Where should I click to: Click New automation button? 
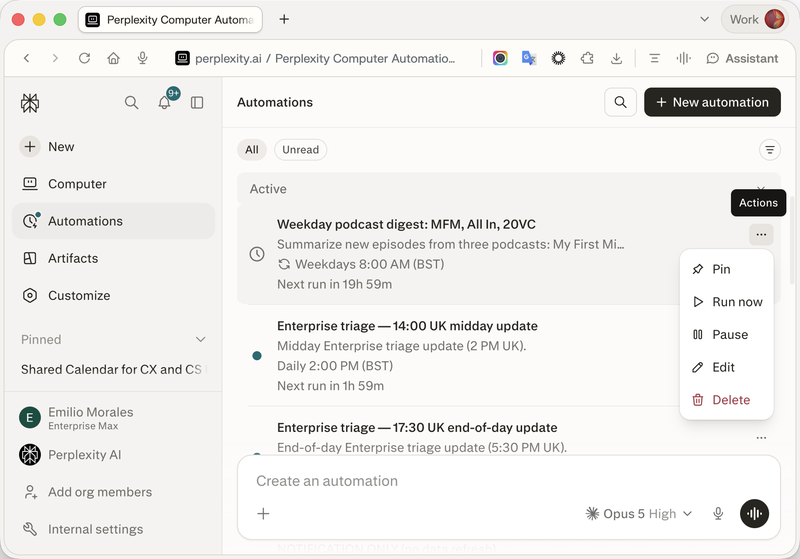[712, 102]
